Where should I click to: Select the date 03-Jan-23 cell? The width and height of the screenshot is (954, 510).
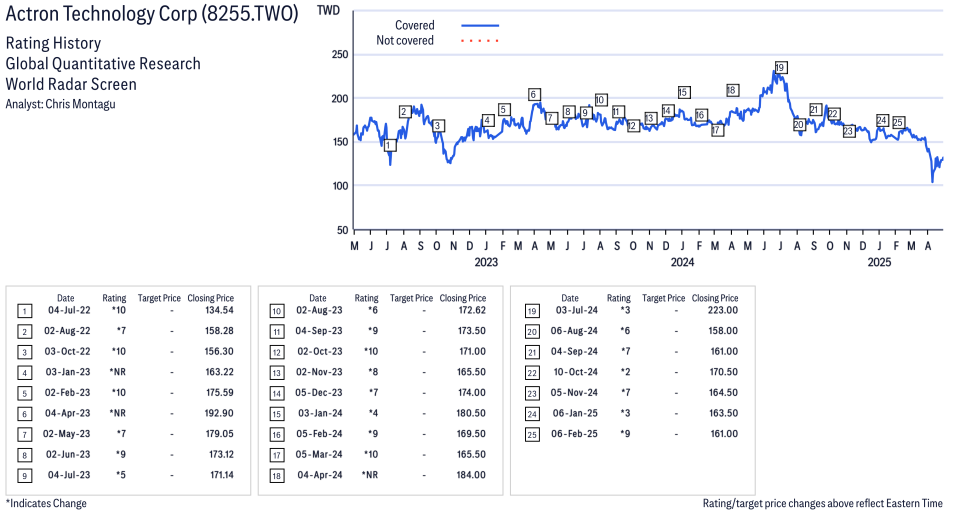[x=68, y=372]
